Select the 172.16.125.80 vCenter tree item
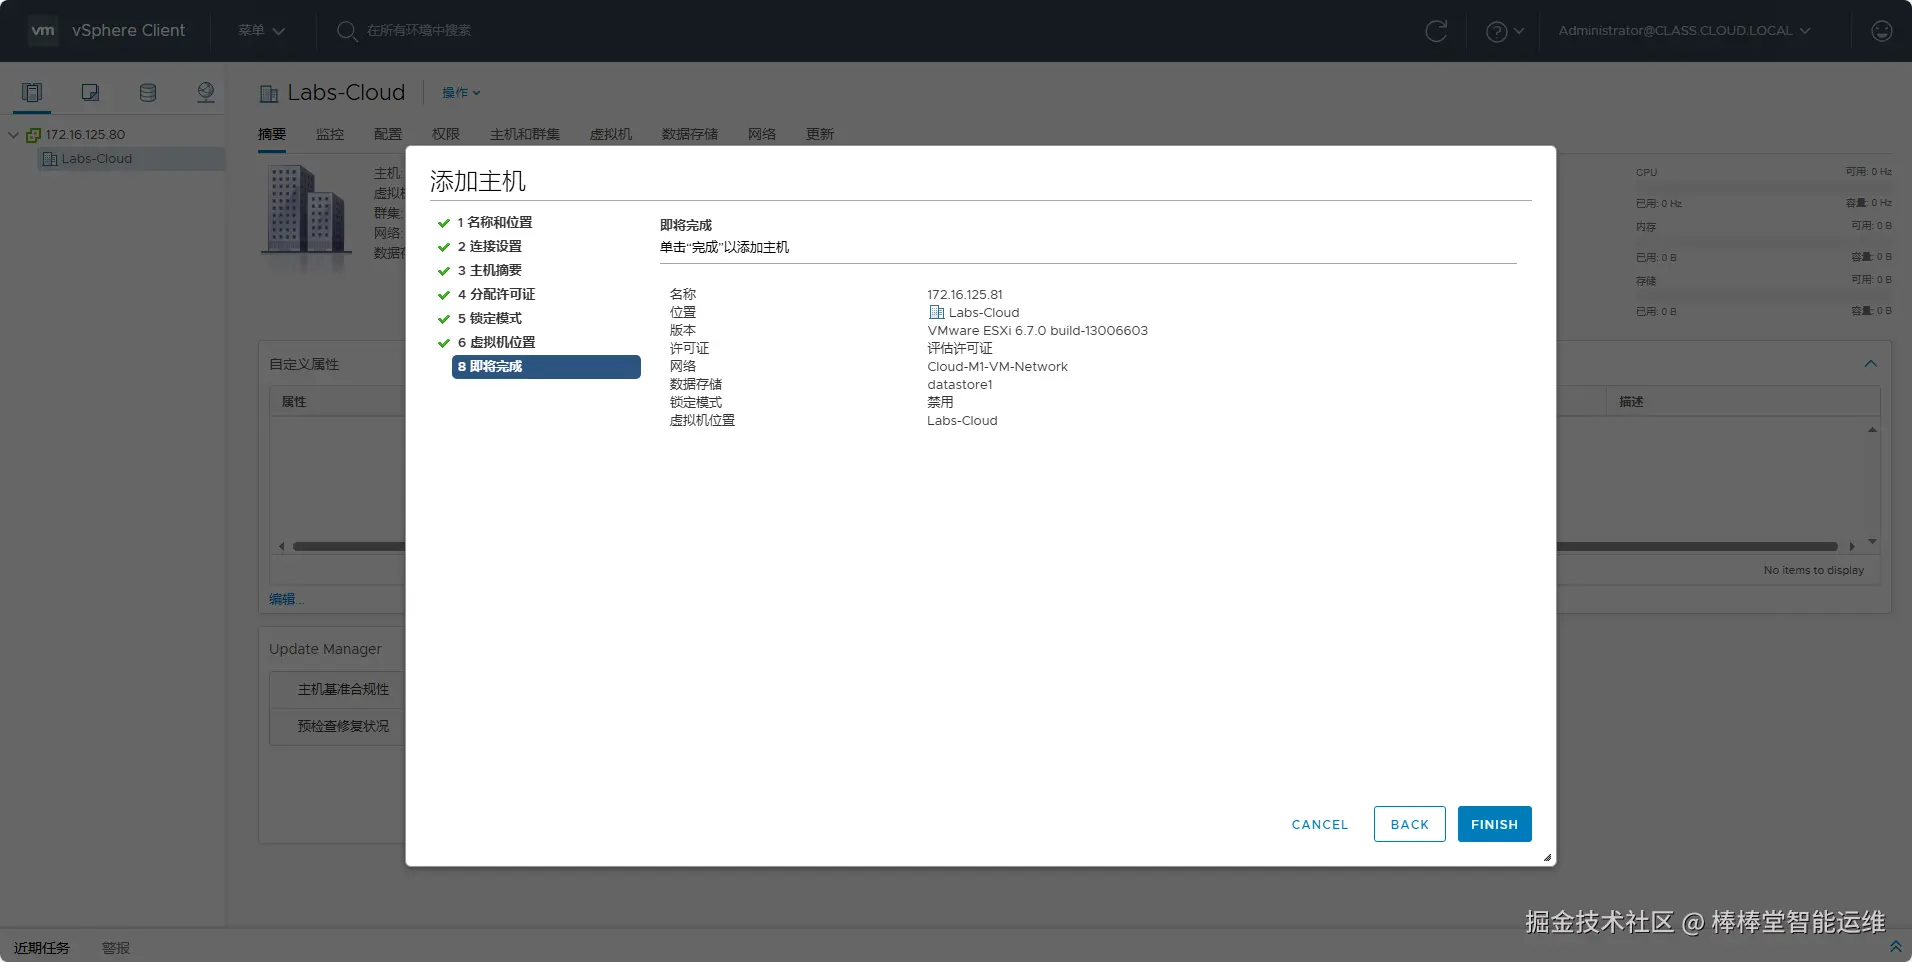The height and width of the screenshot is (962, 1912). [x=85, y=135]
